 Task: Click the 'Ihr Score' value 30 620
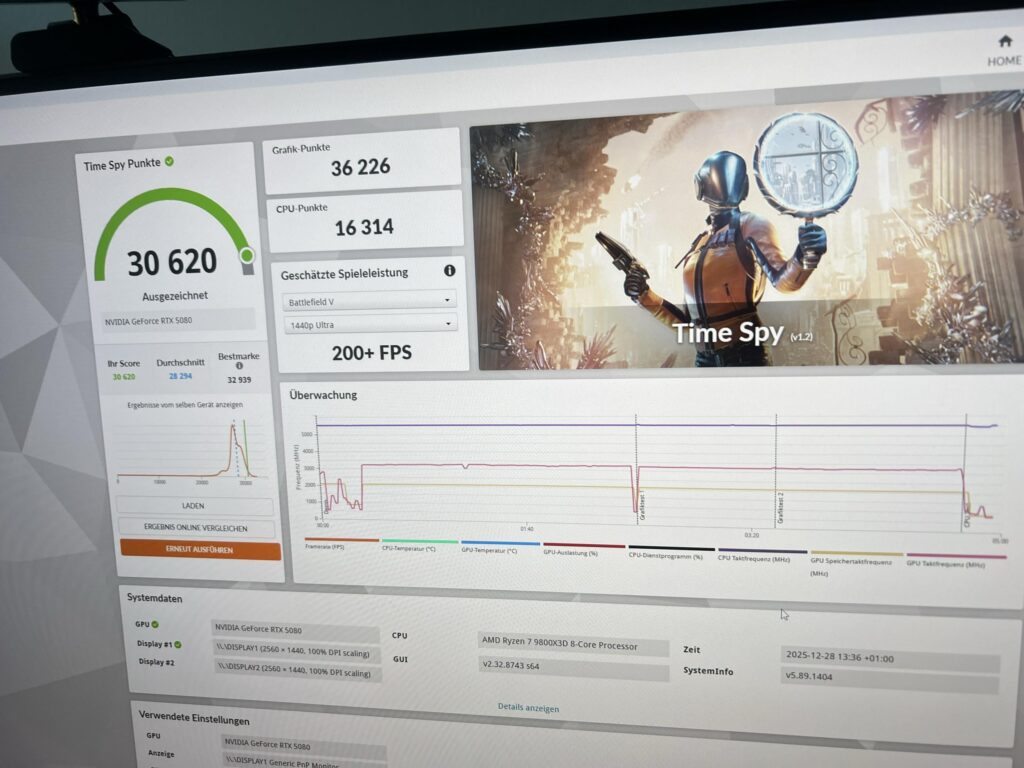point(124,377)
